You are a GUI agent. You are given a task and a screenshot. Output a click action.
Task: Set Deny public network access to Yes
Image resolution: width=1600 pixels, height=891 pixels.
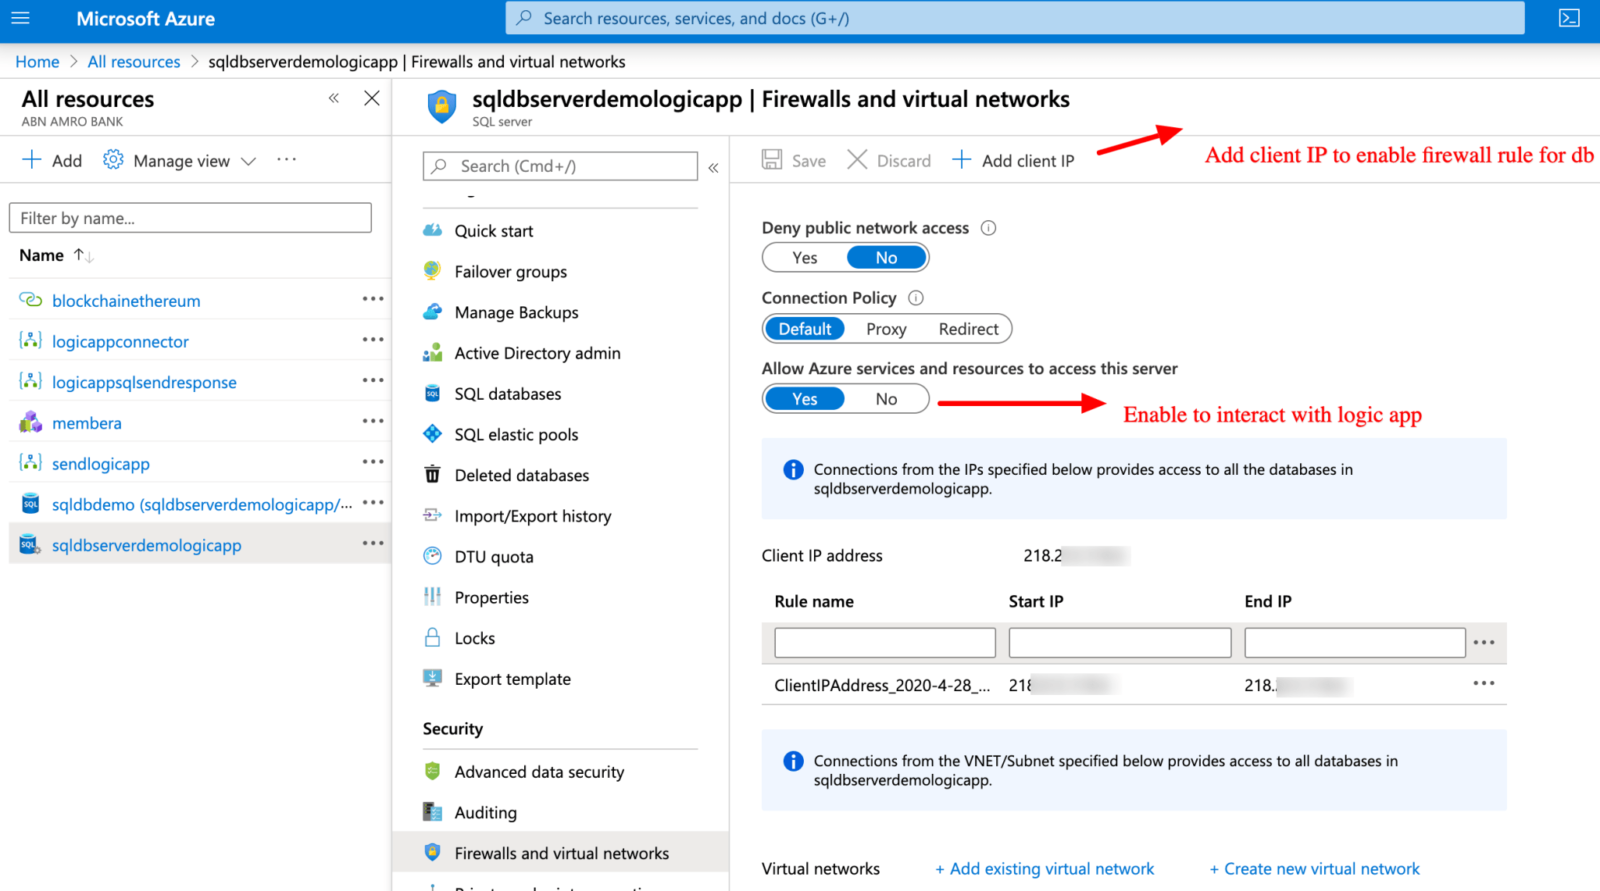(805, 258)
